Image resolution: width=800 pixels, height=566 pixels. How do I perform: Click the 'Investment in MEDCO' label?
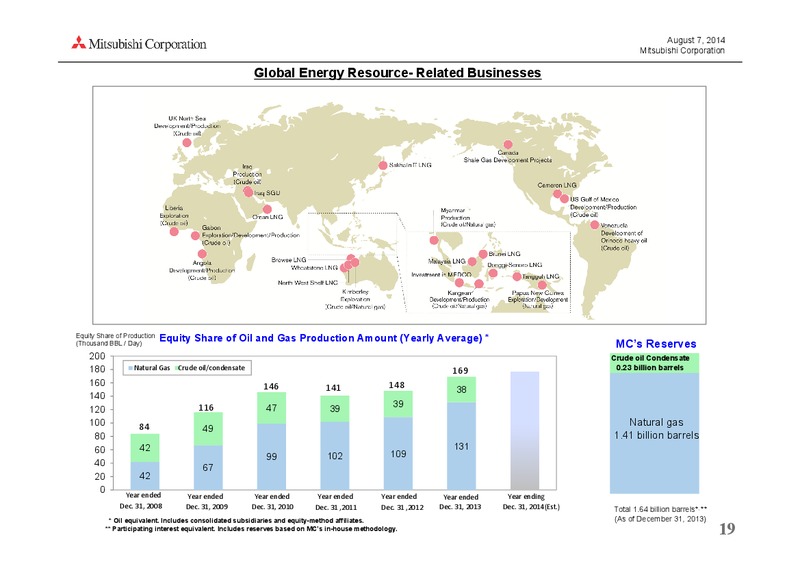coord(441,275)
